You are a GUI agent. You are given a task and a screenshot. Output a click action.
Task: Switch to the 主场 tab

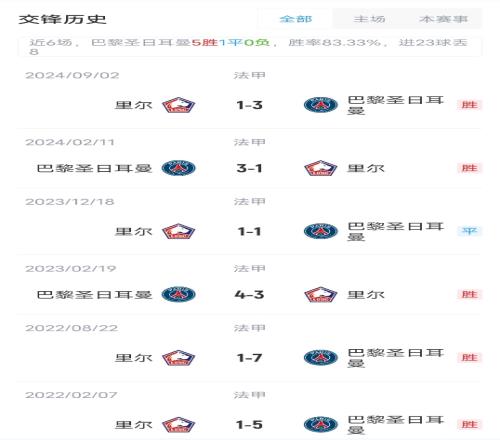tap(369, 19)
